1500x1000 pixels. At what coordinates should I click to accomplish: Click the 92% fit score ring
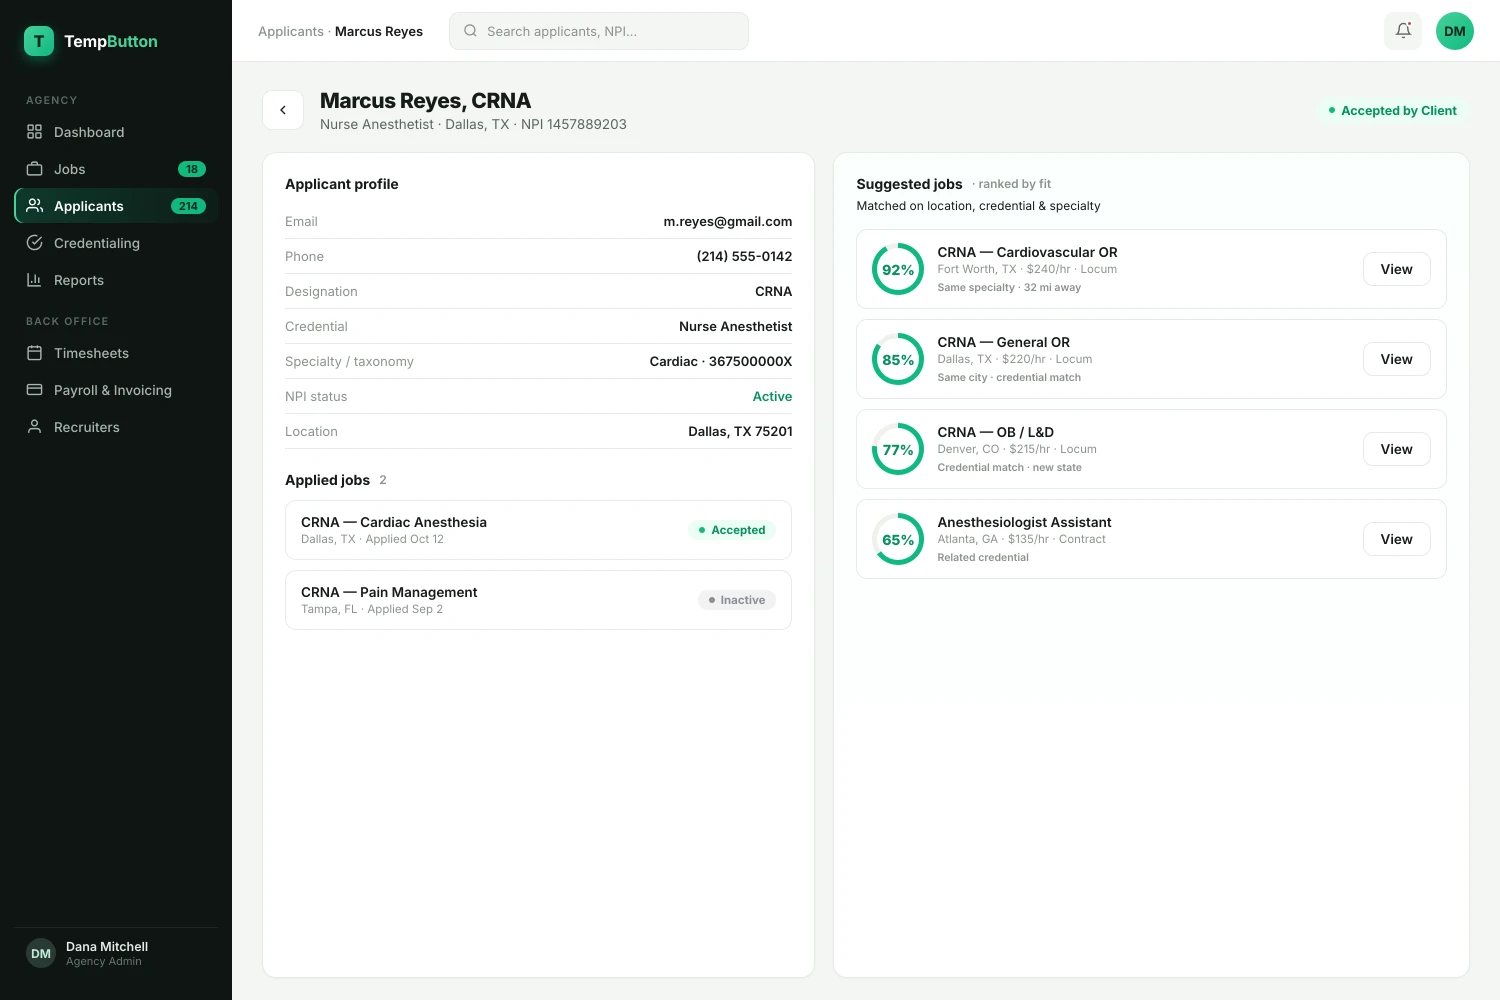click(898, 269)
